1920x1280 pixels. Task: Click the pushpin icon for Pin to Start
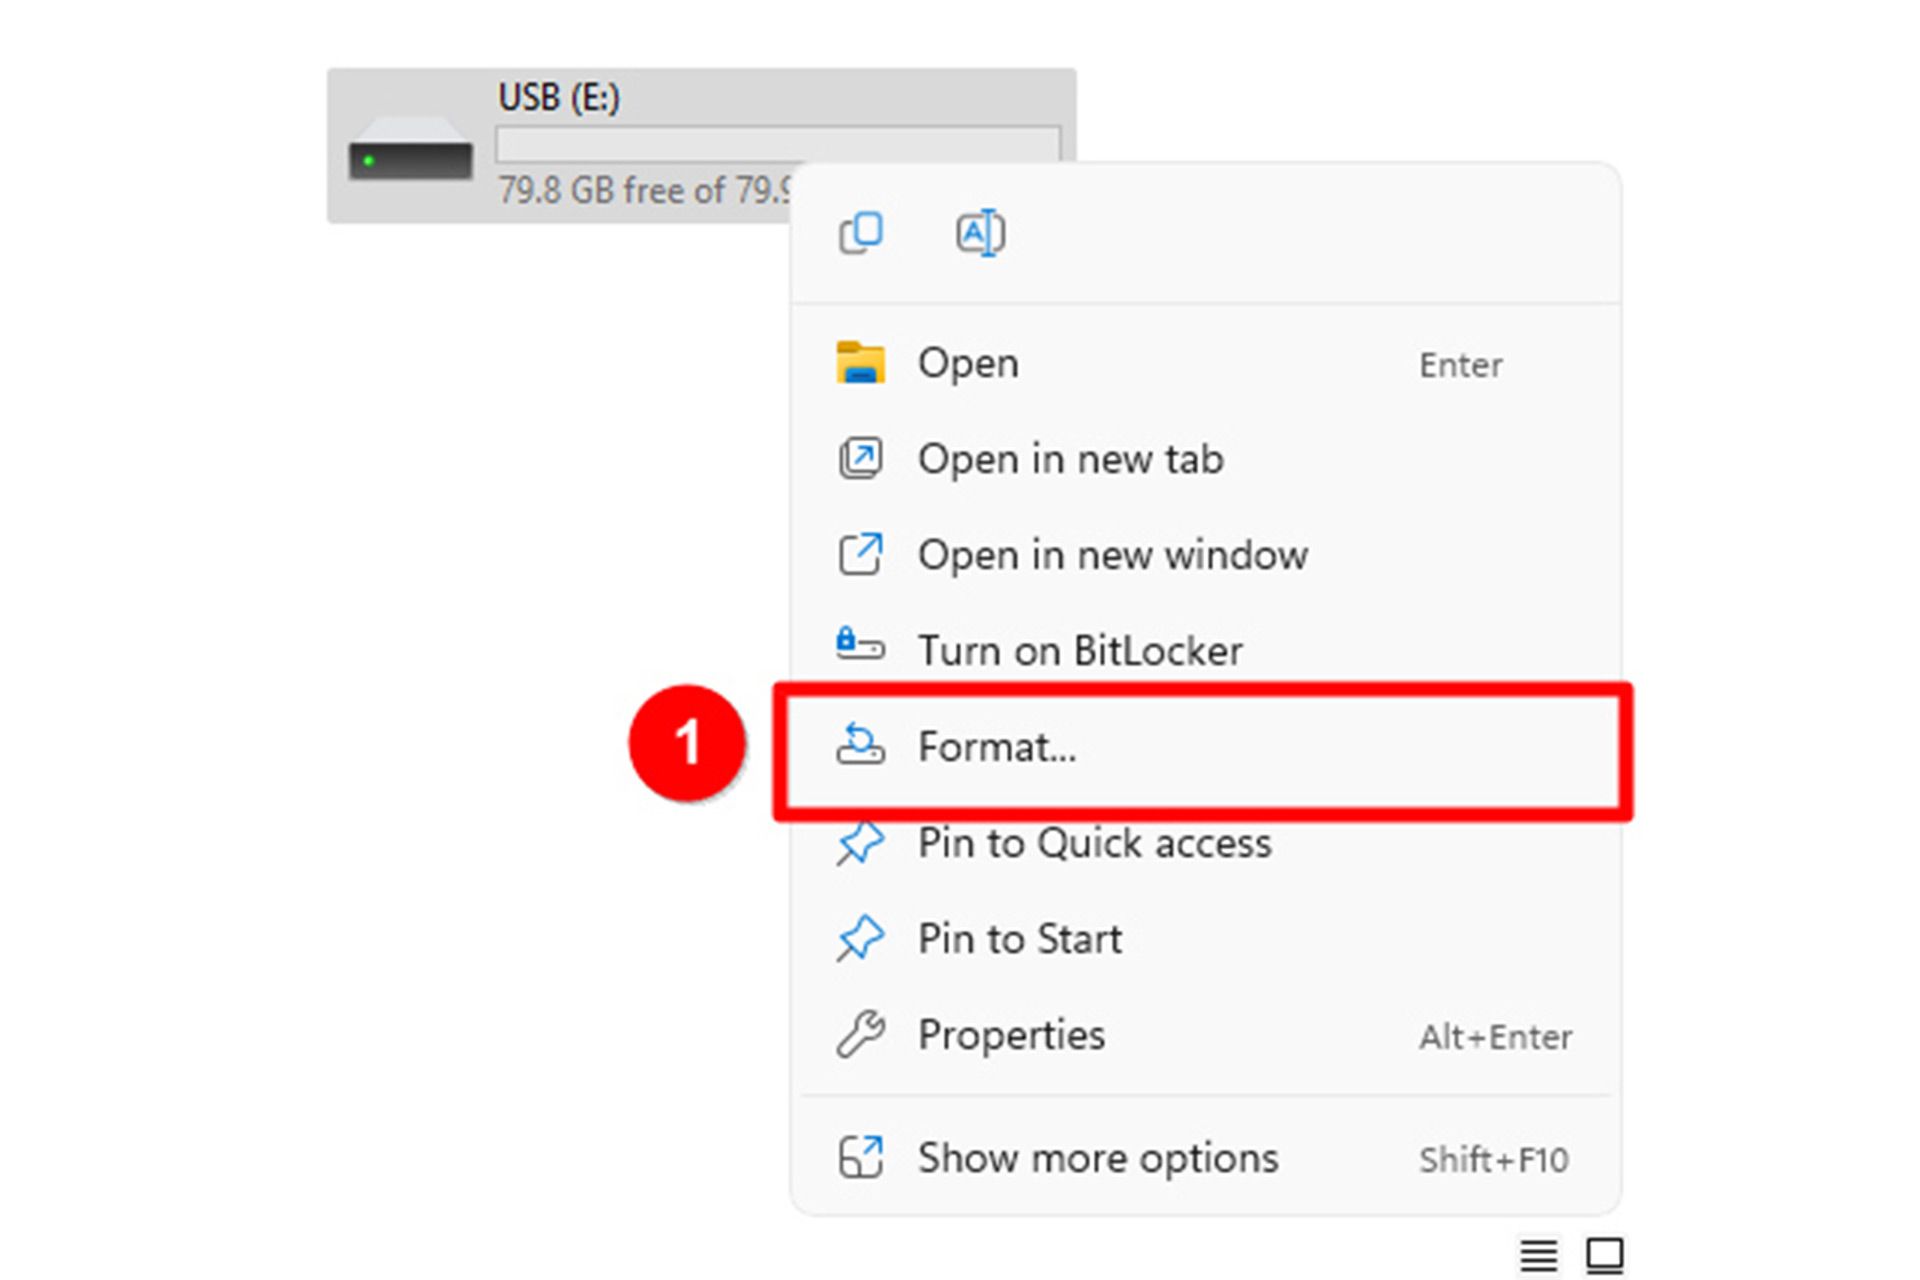pyautogui.click(x=860, y=939)
